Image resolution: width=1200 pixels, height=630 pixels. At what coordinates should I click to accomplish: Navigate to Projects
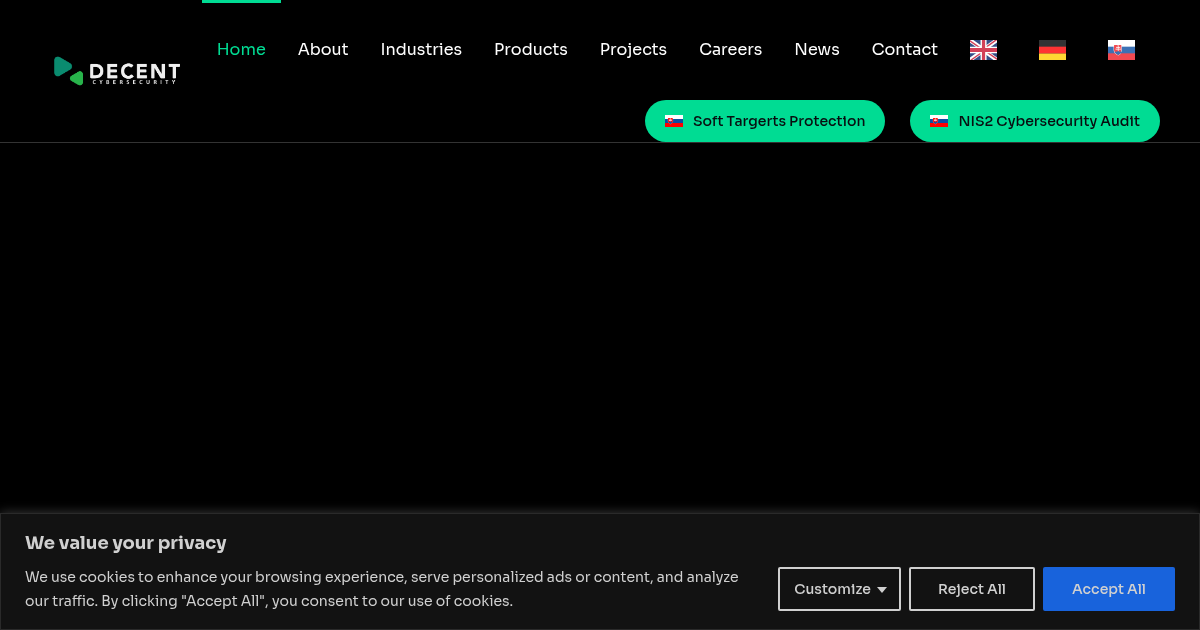[x=633, y=49]
